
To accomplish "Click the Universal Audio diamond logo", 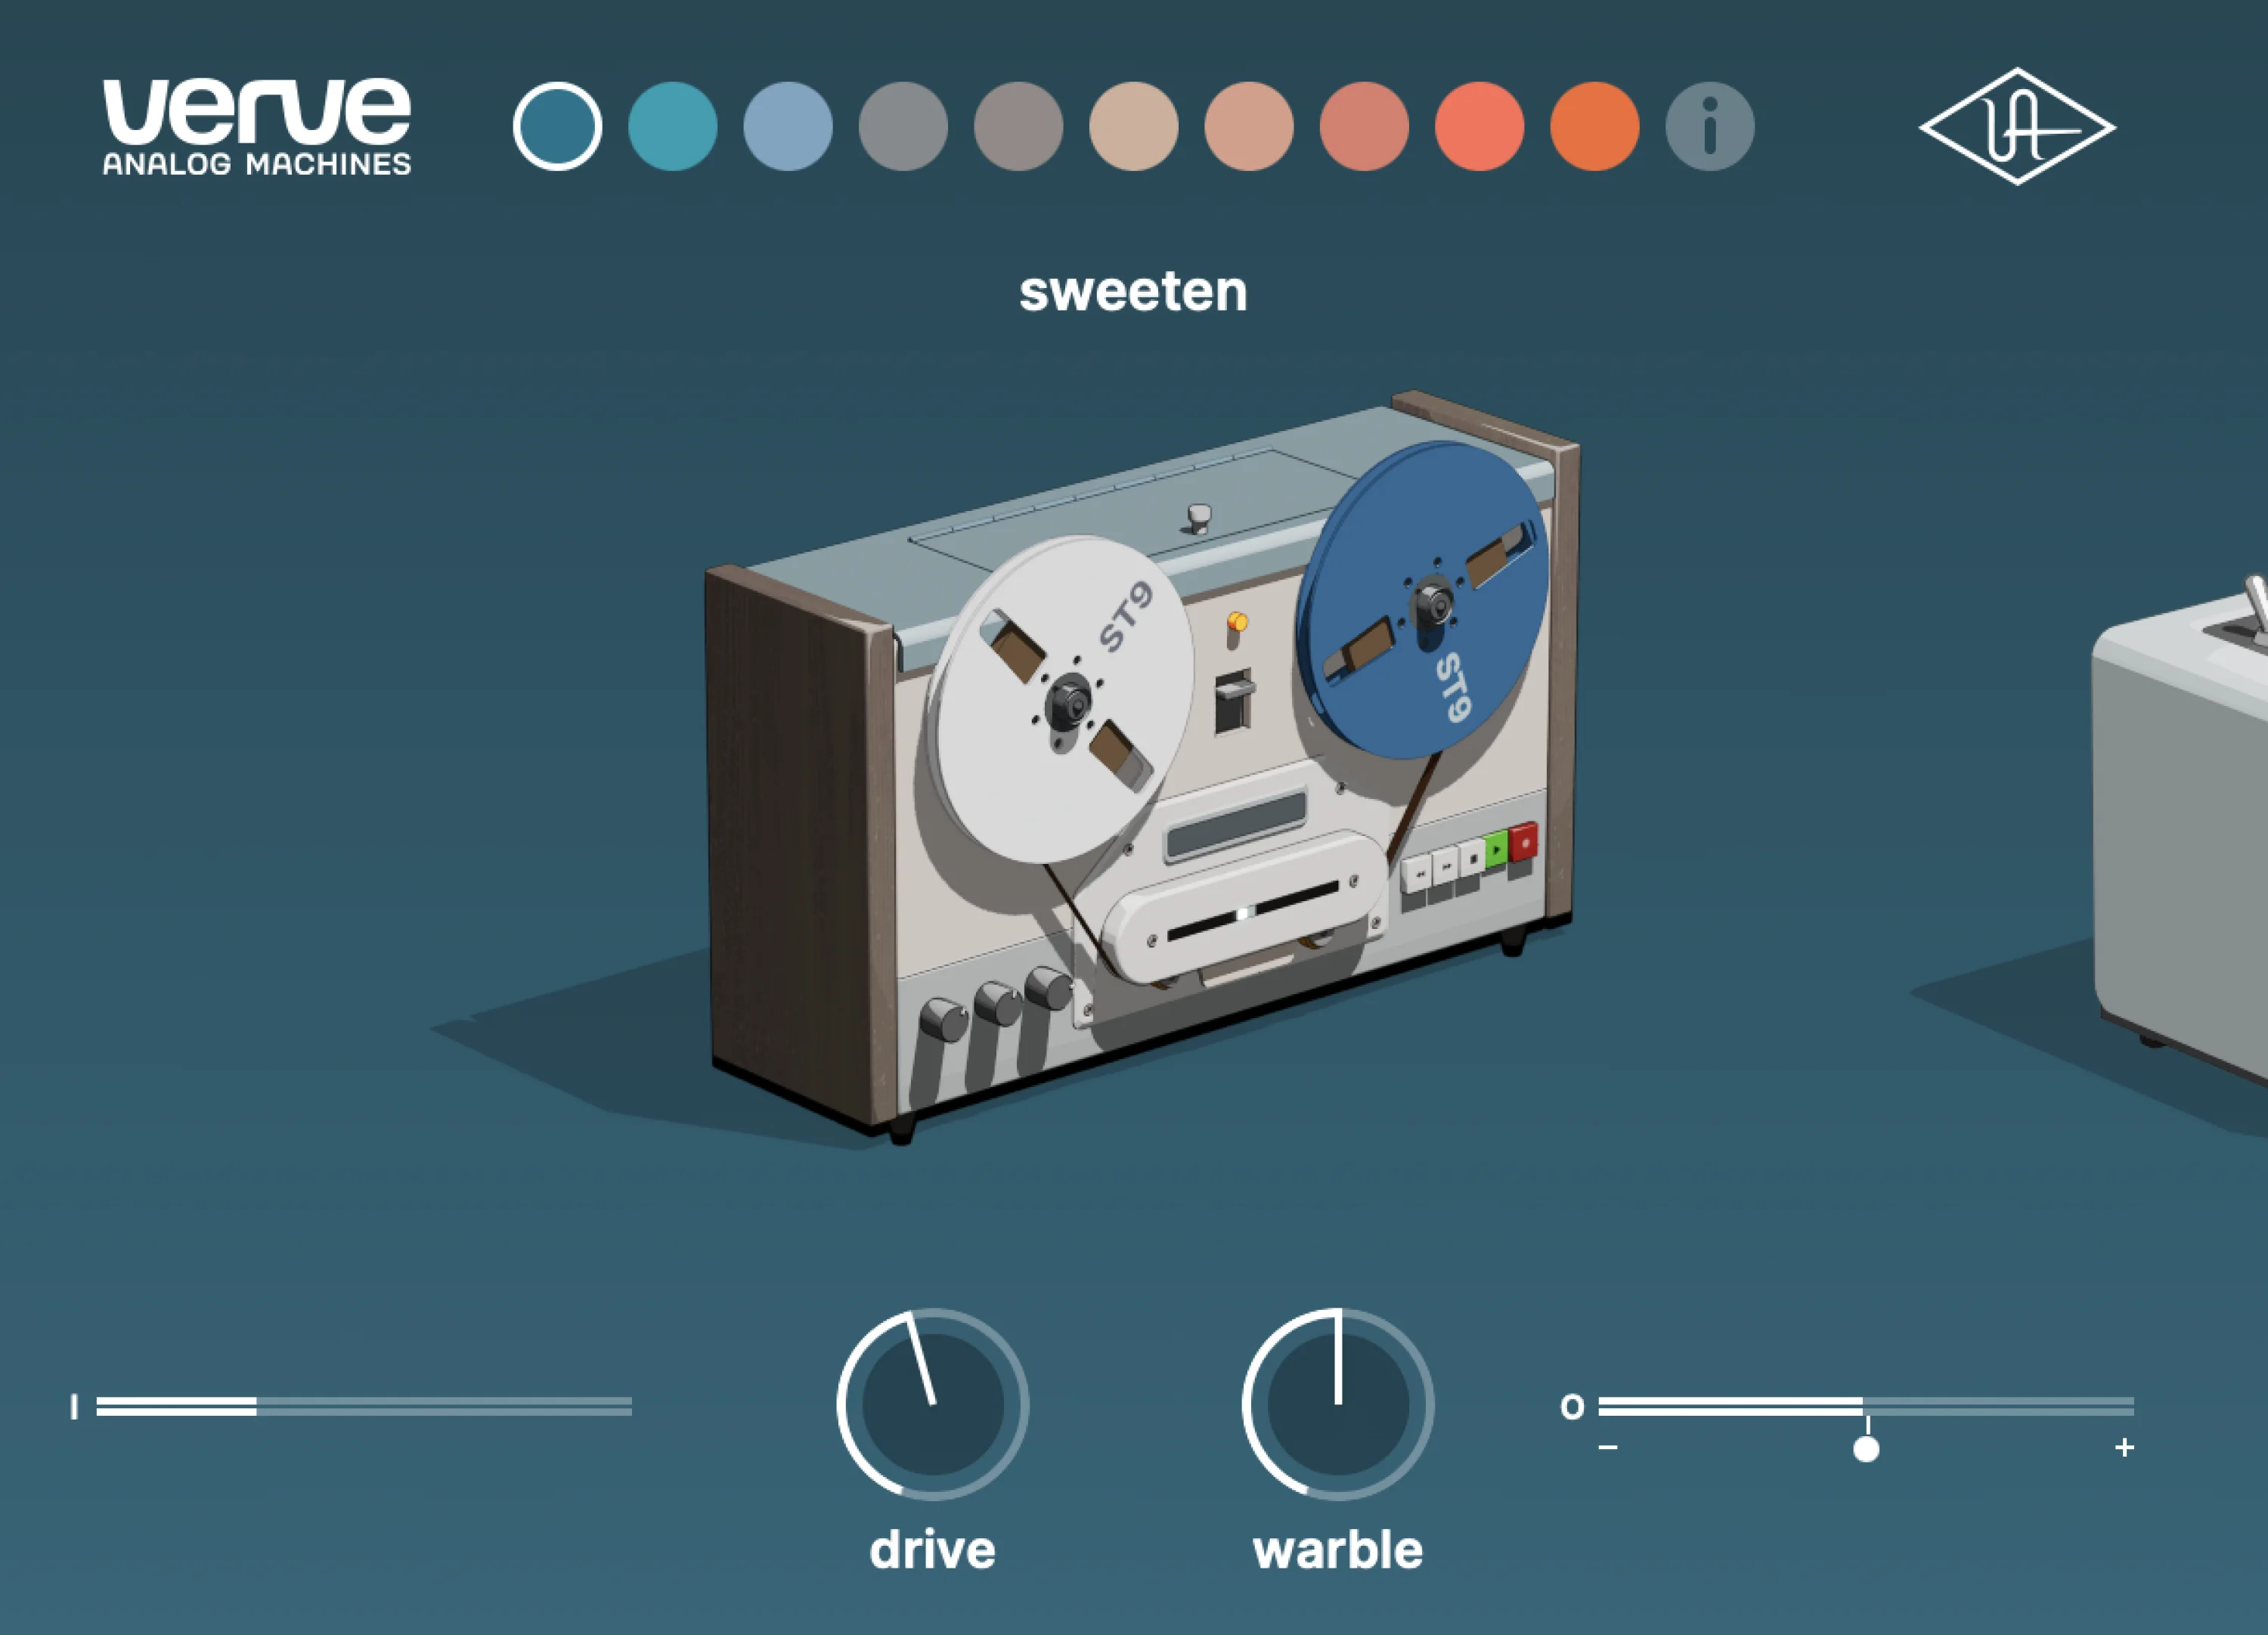I will pyautogui.click(x=2017, y=126).
